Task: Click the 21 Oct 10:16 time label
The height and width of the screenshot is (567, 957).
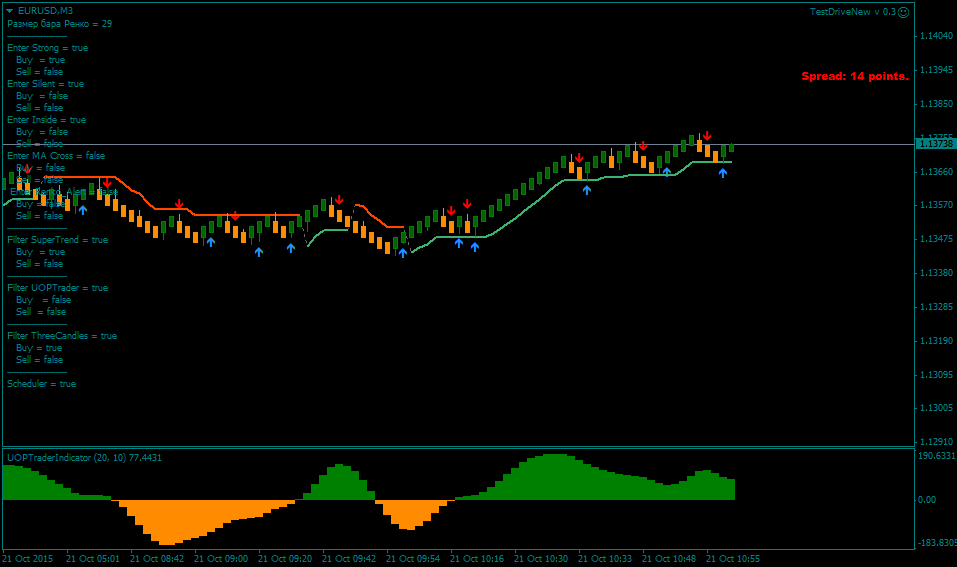Action: click(477, 558)
